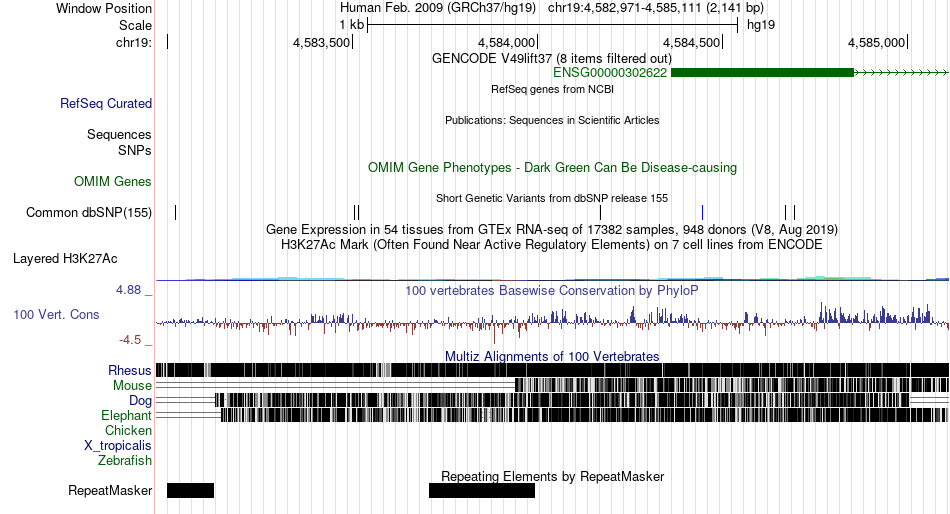Select the Mouse alignment label

pyautogui.click(x=132, y=386)
